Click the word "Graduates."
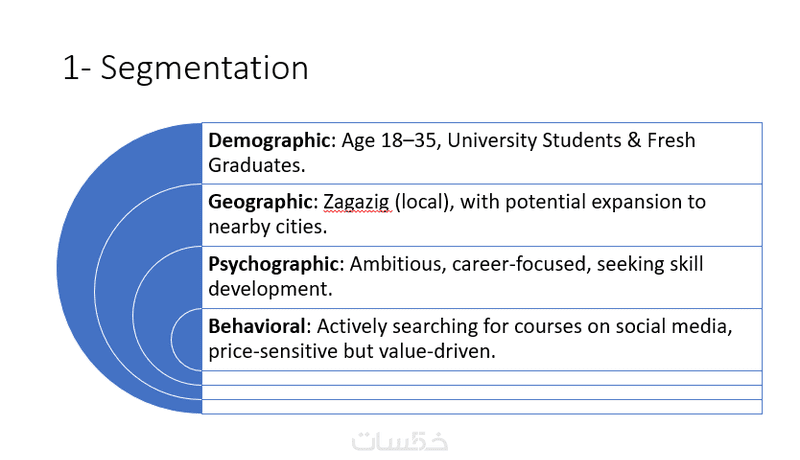Image resolution: width=800 pixels, height=460 pixels. [255, 164]
